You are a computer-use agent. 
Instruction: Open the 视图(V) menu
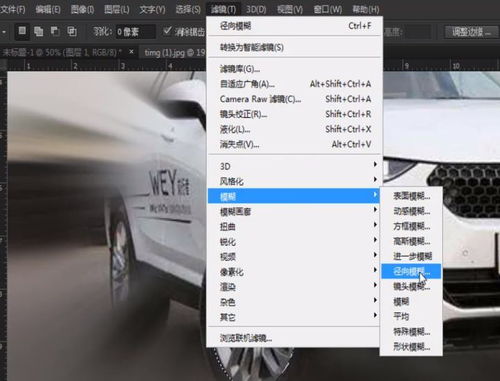click(290, 9)
